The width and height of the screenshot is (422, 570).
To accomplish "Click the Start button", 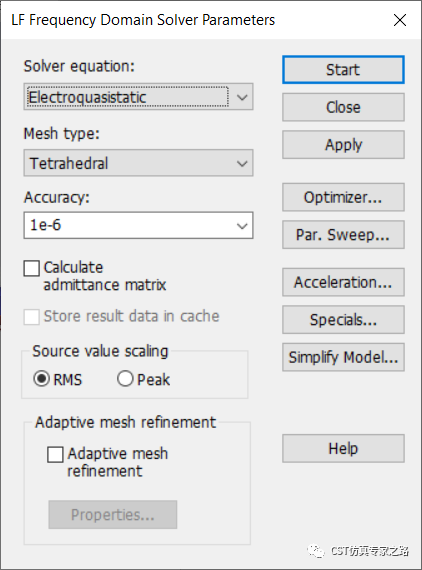I will pyautogui.click(x=343, y=70).
